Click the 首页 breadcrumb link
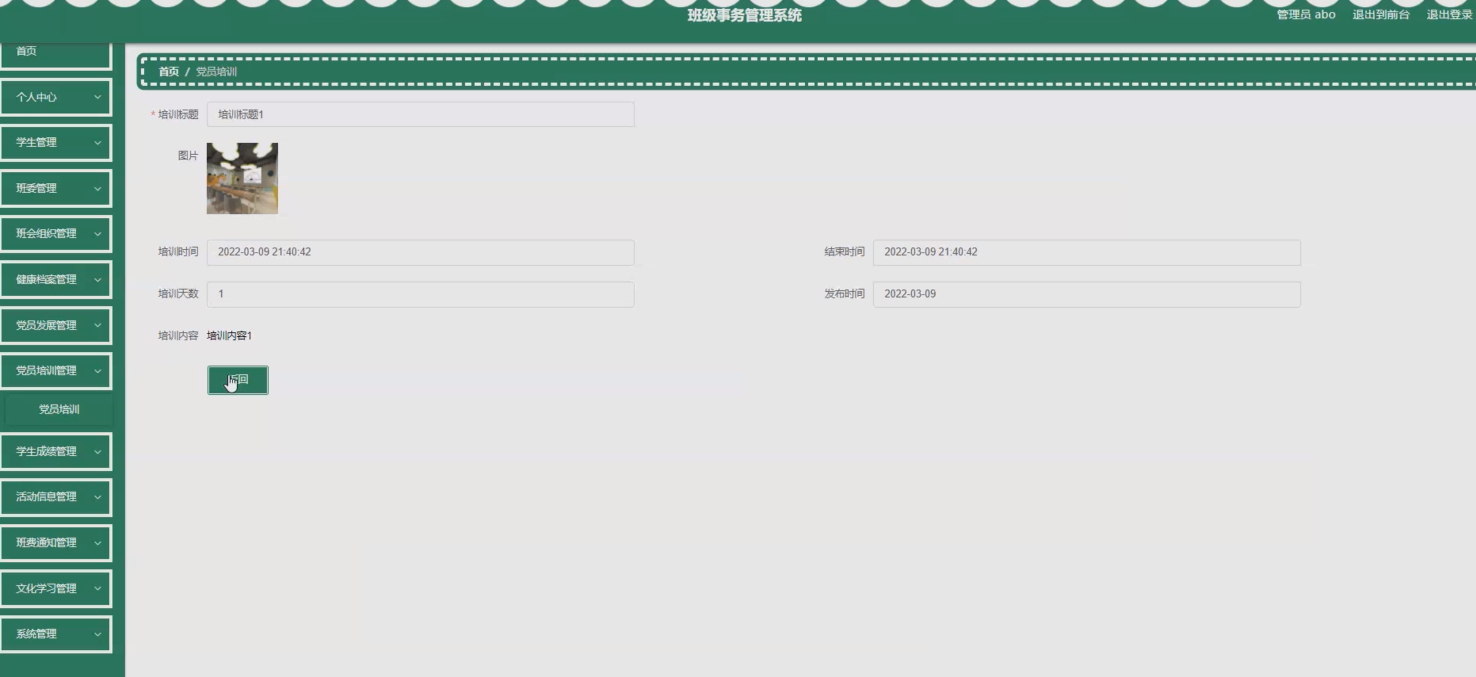The width and height of the screenshot is (1476, 677). tap(169, 72)
